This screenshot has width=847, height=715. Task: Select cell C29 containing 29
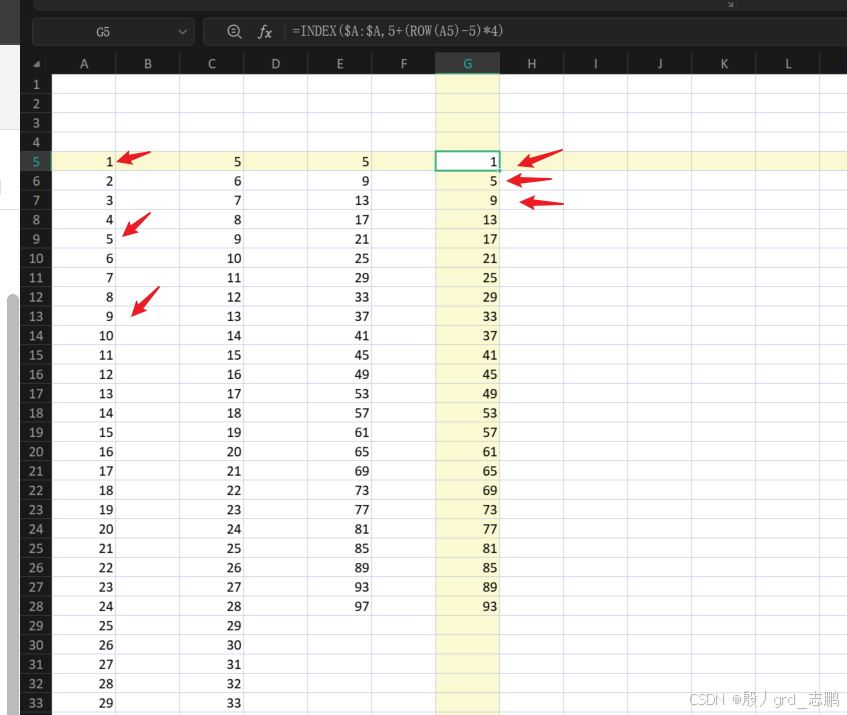pos(212,625)
